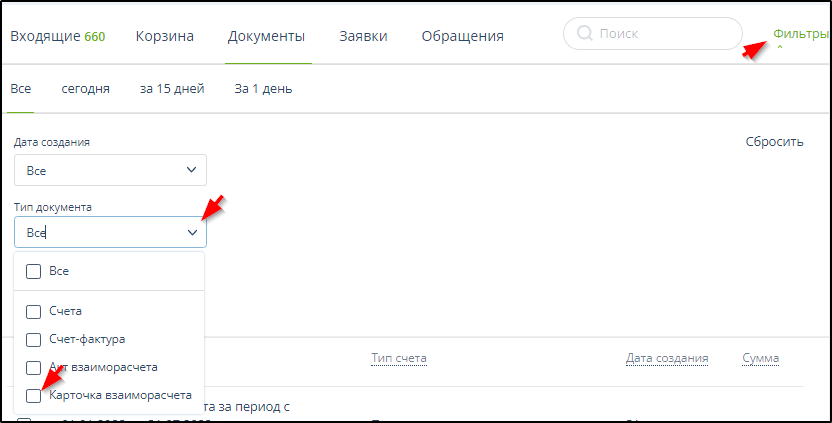Image resolution: width=832 pixels, height=423 pixels.
Task: Tick the Все checkbox in list
Action: pyautogui.click(x=33, y=271)
